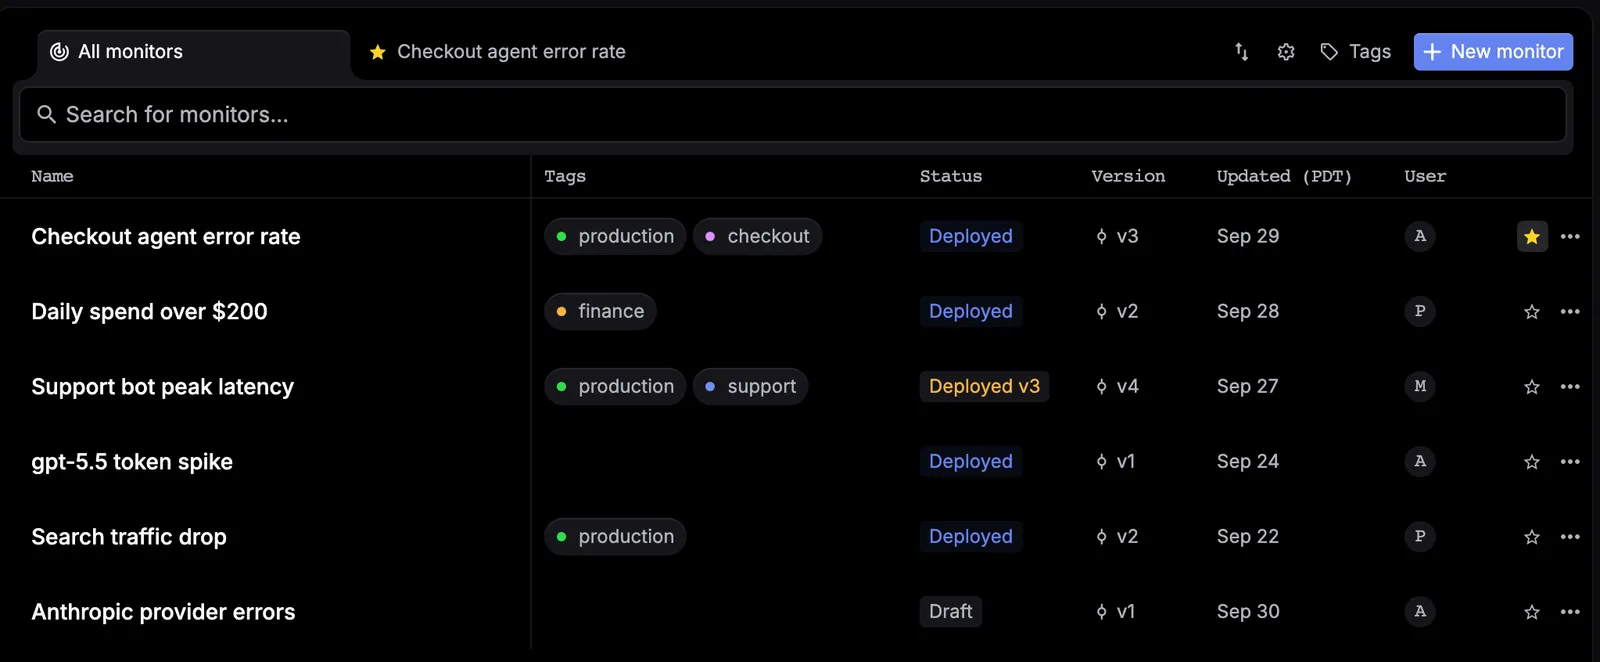Star the Daily spend over $200 monitor
Viewport: 1600px width, 662px height.
coord(1532,312)
